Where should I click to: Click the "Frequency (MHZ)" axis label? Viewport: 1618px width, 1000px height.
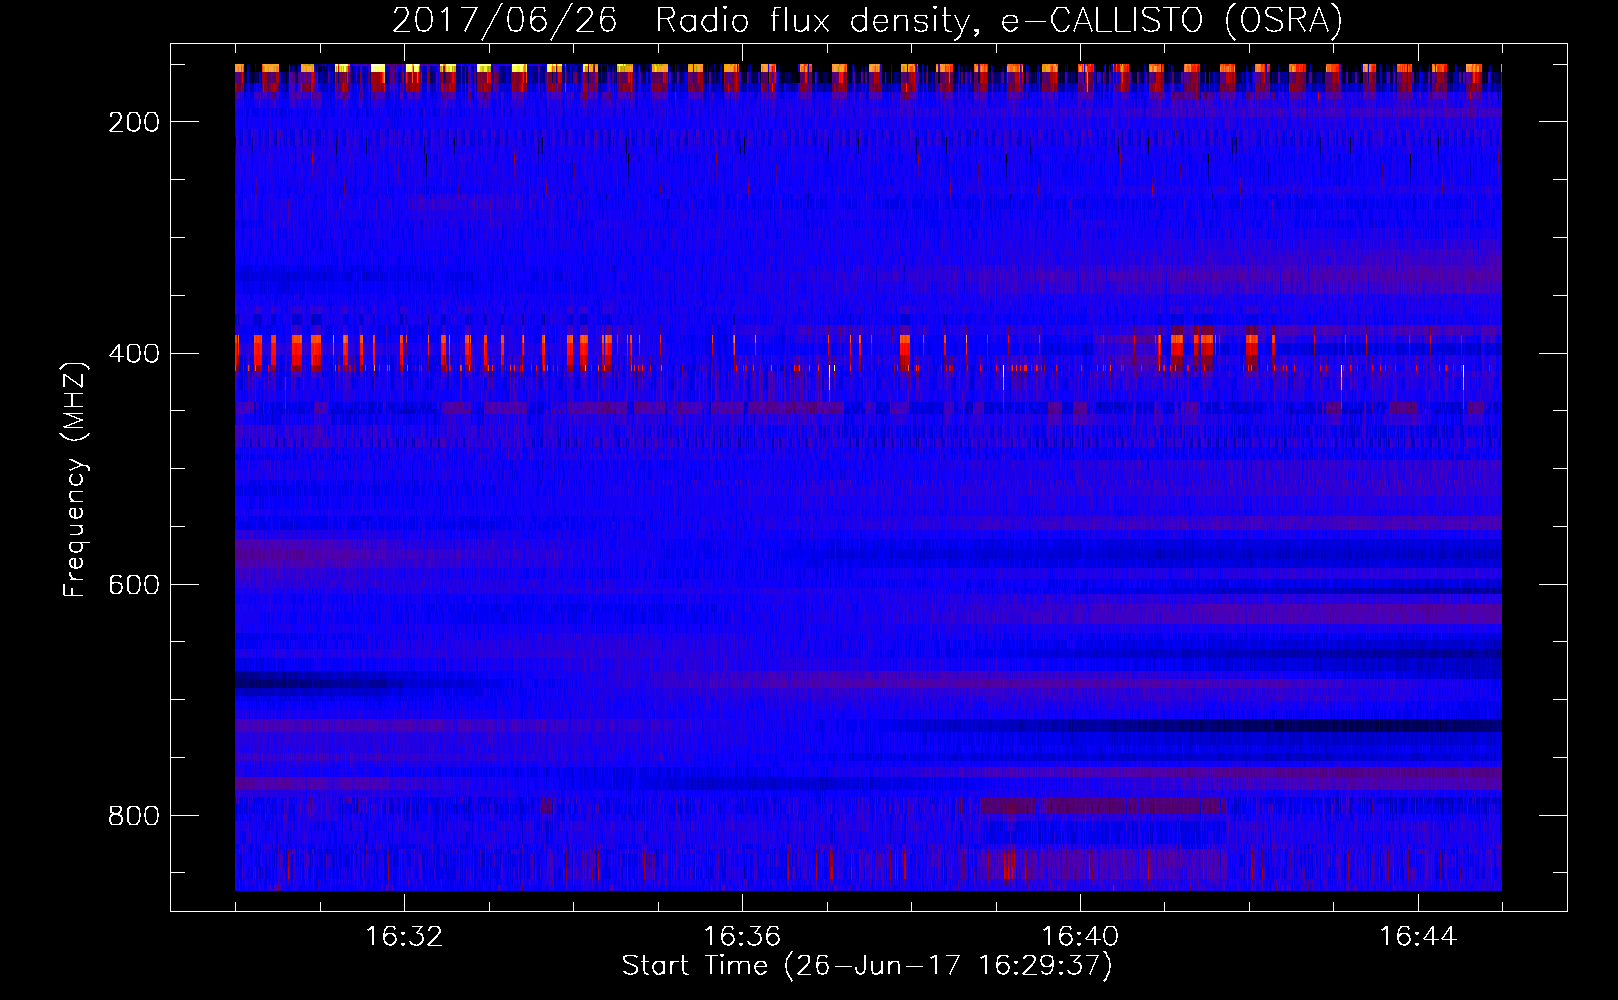75,479
